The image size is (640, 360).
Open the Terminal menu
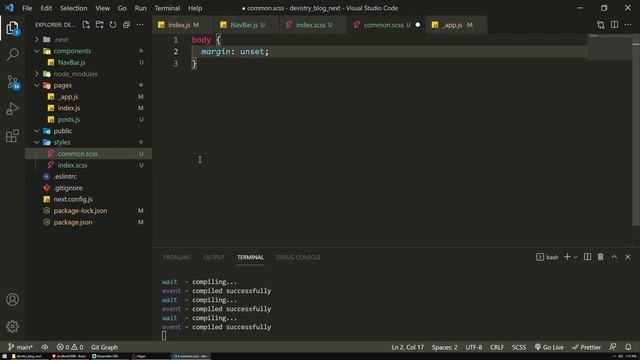(x=167, y=8)
